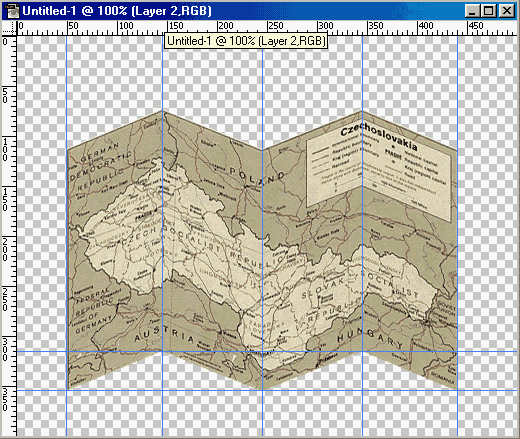Click the 250 mark on the horizontal ruler
The width and height of the screenshot is (520, 439).
point(276,26)
